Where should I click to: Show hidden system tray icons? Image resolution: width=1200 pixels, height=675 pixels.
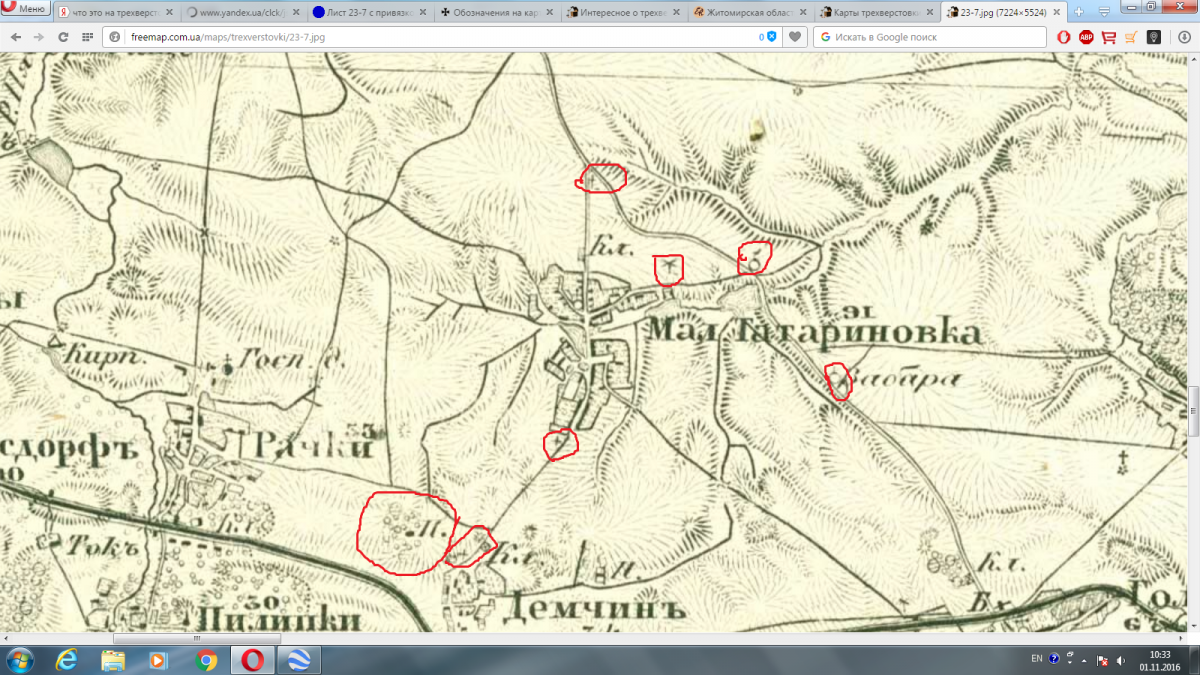pyautogui.click(x=1082, y=660)
